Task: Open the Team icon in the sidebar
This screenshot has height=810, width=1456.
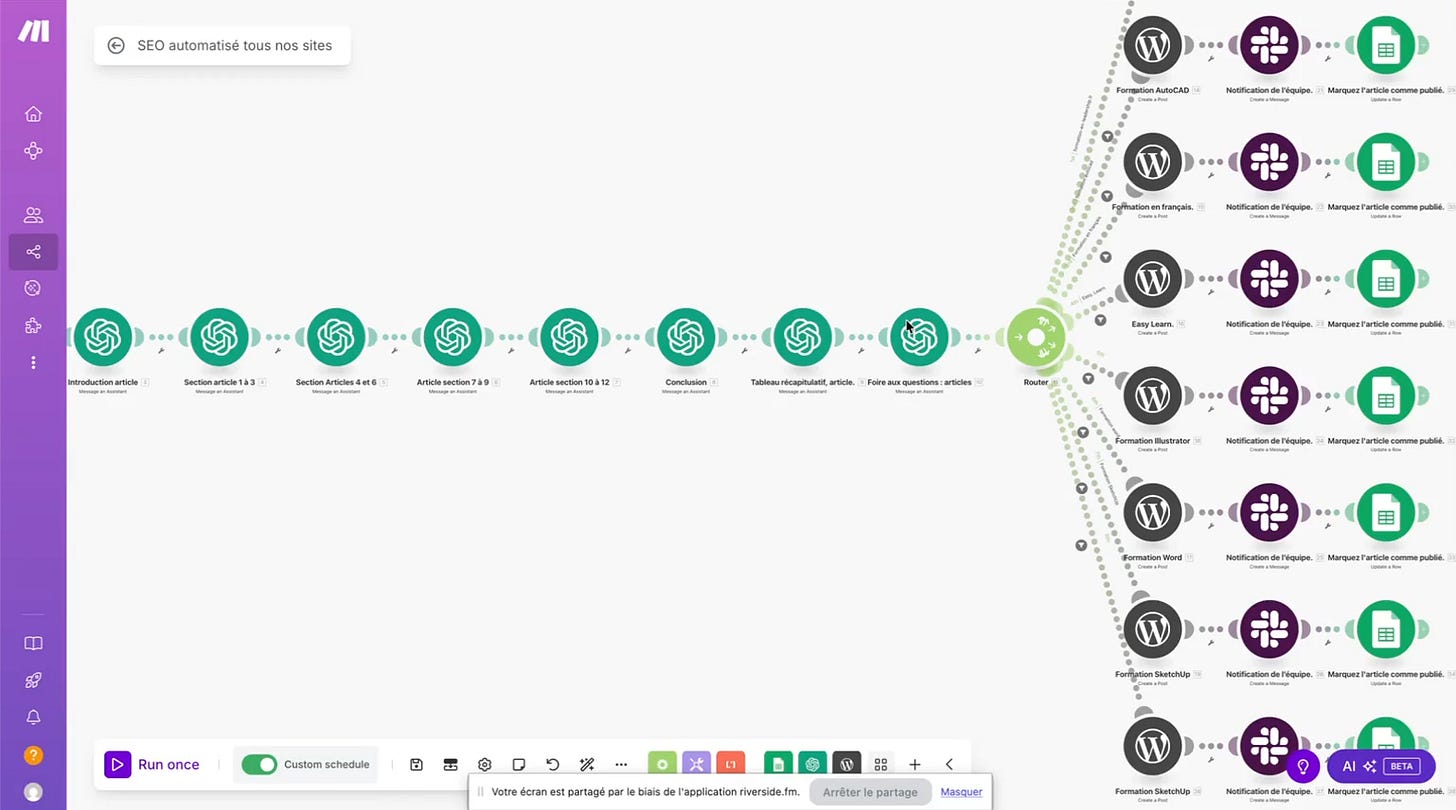Action: click(x=33, y=215)
